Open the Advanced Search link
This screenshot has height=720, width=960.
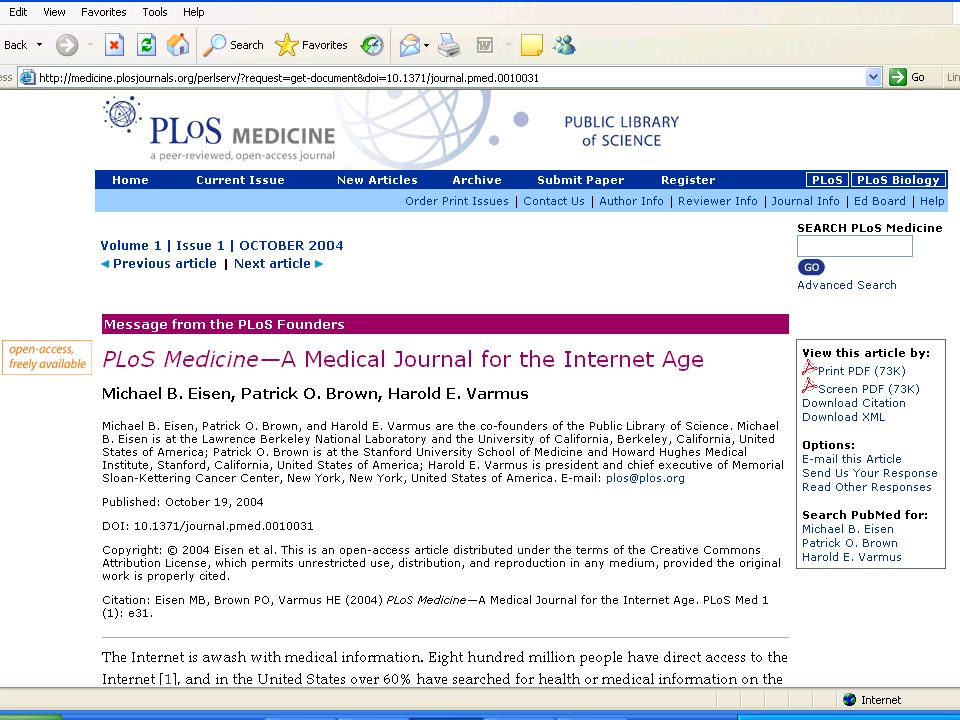click(x=847, y=285)
